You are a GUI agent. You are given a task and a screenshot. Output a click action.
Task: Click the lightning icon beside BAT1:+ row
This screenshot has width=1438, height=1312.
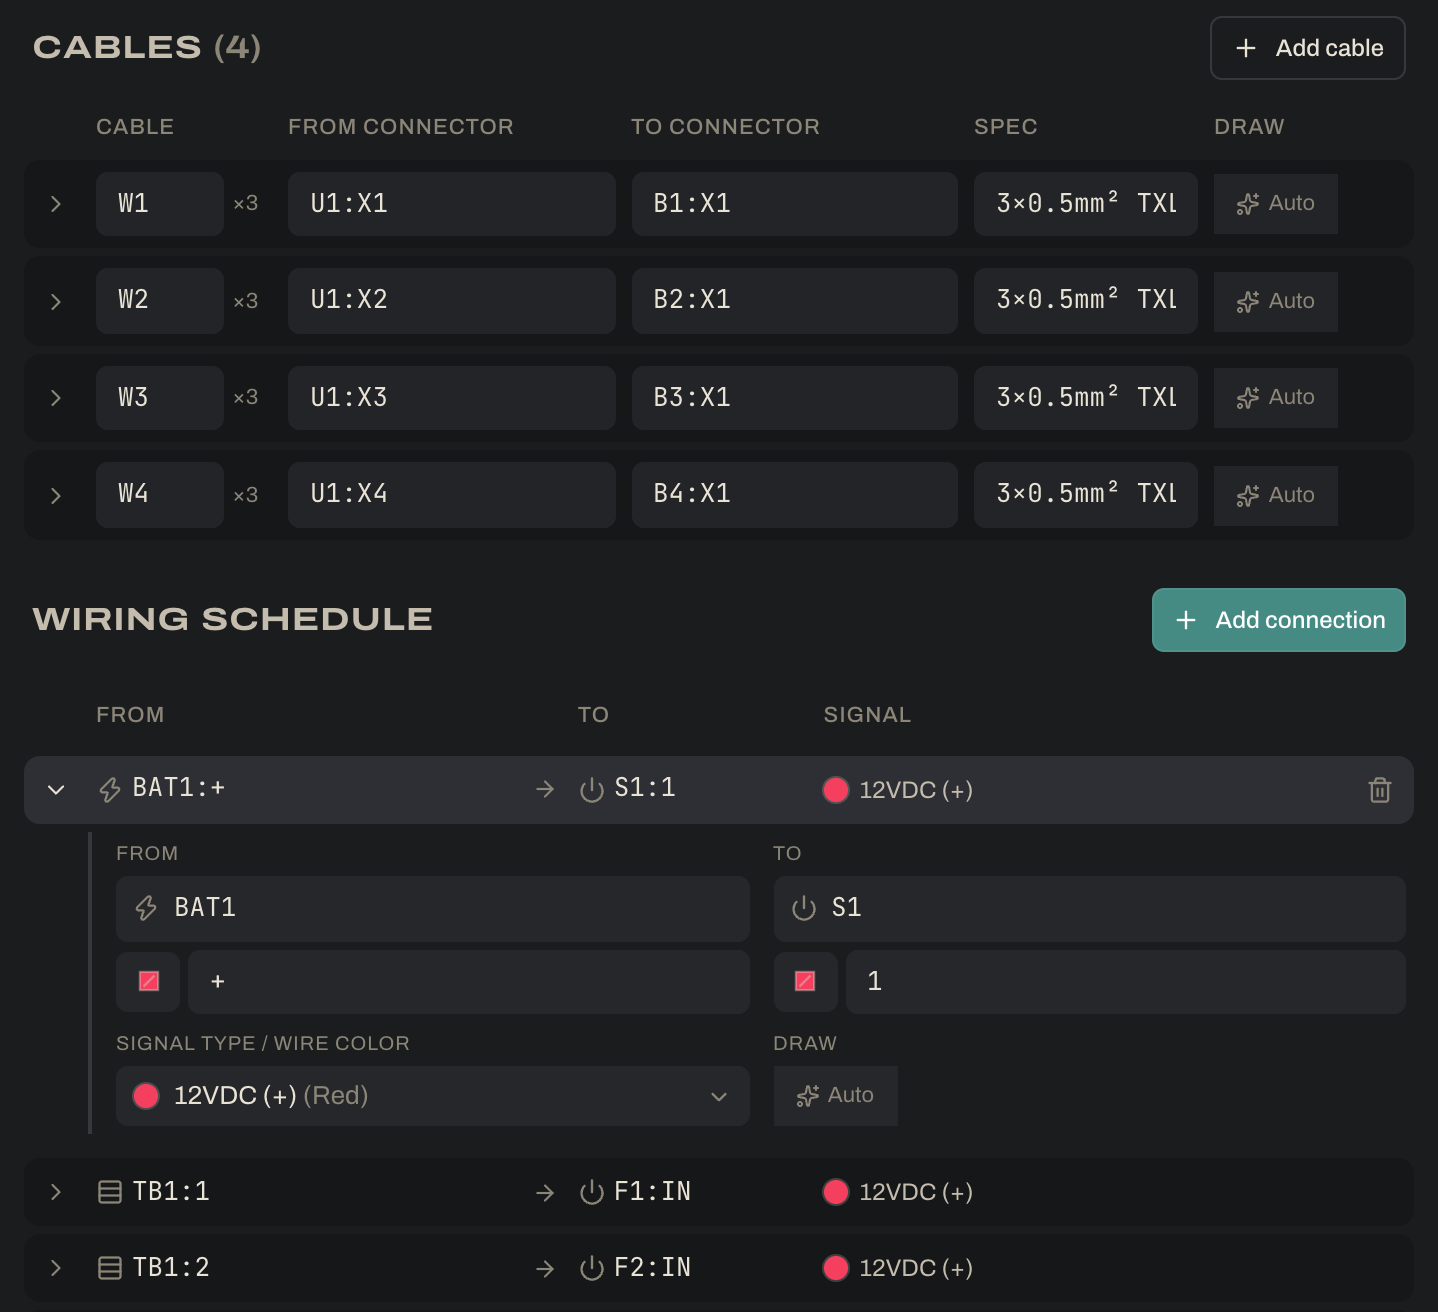(110, 790)
